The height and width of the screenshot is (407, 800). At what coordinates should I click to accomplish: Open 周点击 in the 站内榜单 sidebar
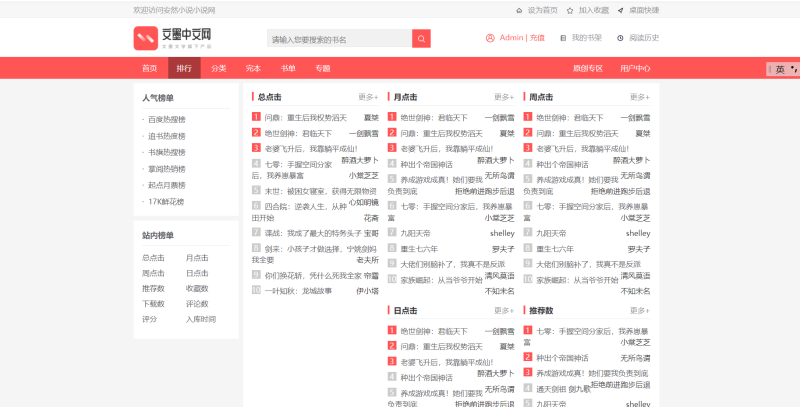click(x=154, y=273)
